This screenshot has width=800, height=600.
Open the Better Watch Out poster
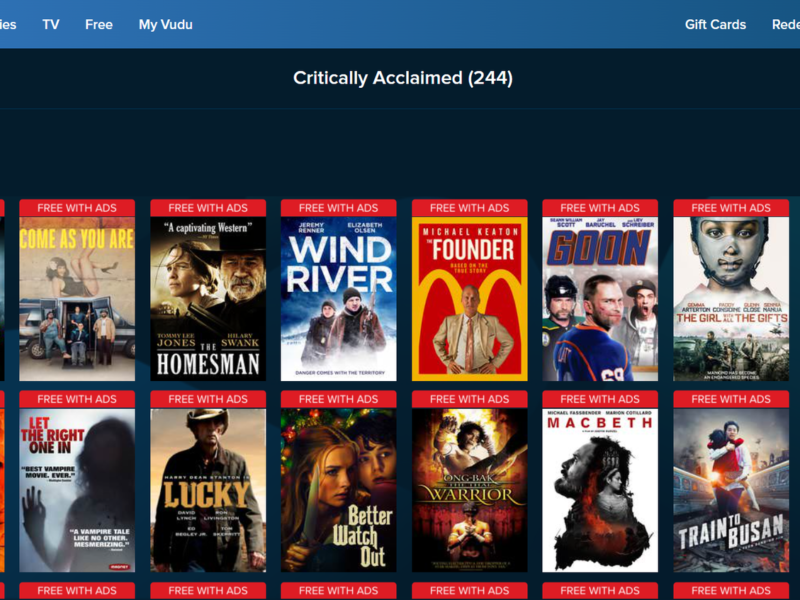[339, 490]
